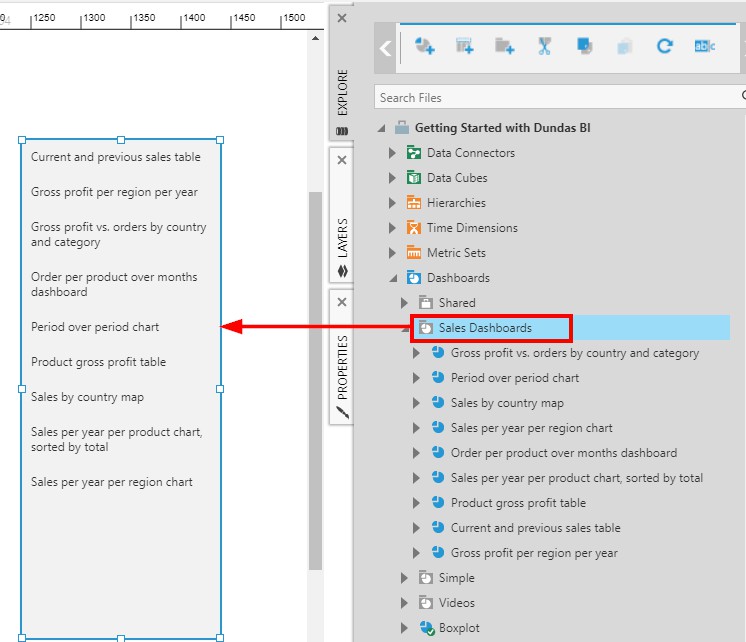Click the Search Files input field
The height and width of the screenshot is (642, 746).
pos(555,97)
